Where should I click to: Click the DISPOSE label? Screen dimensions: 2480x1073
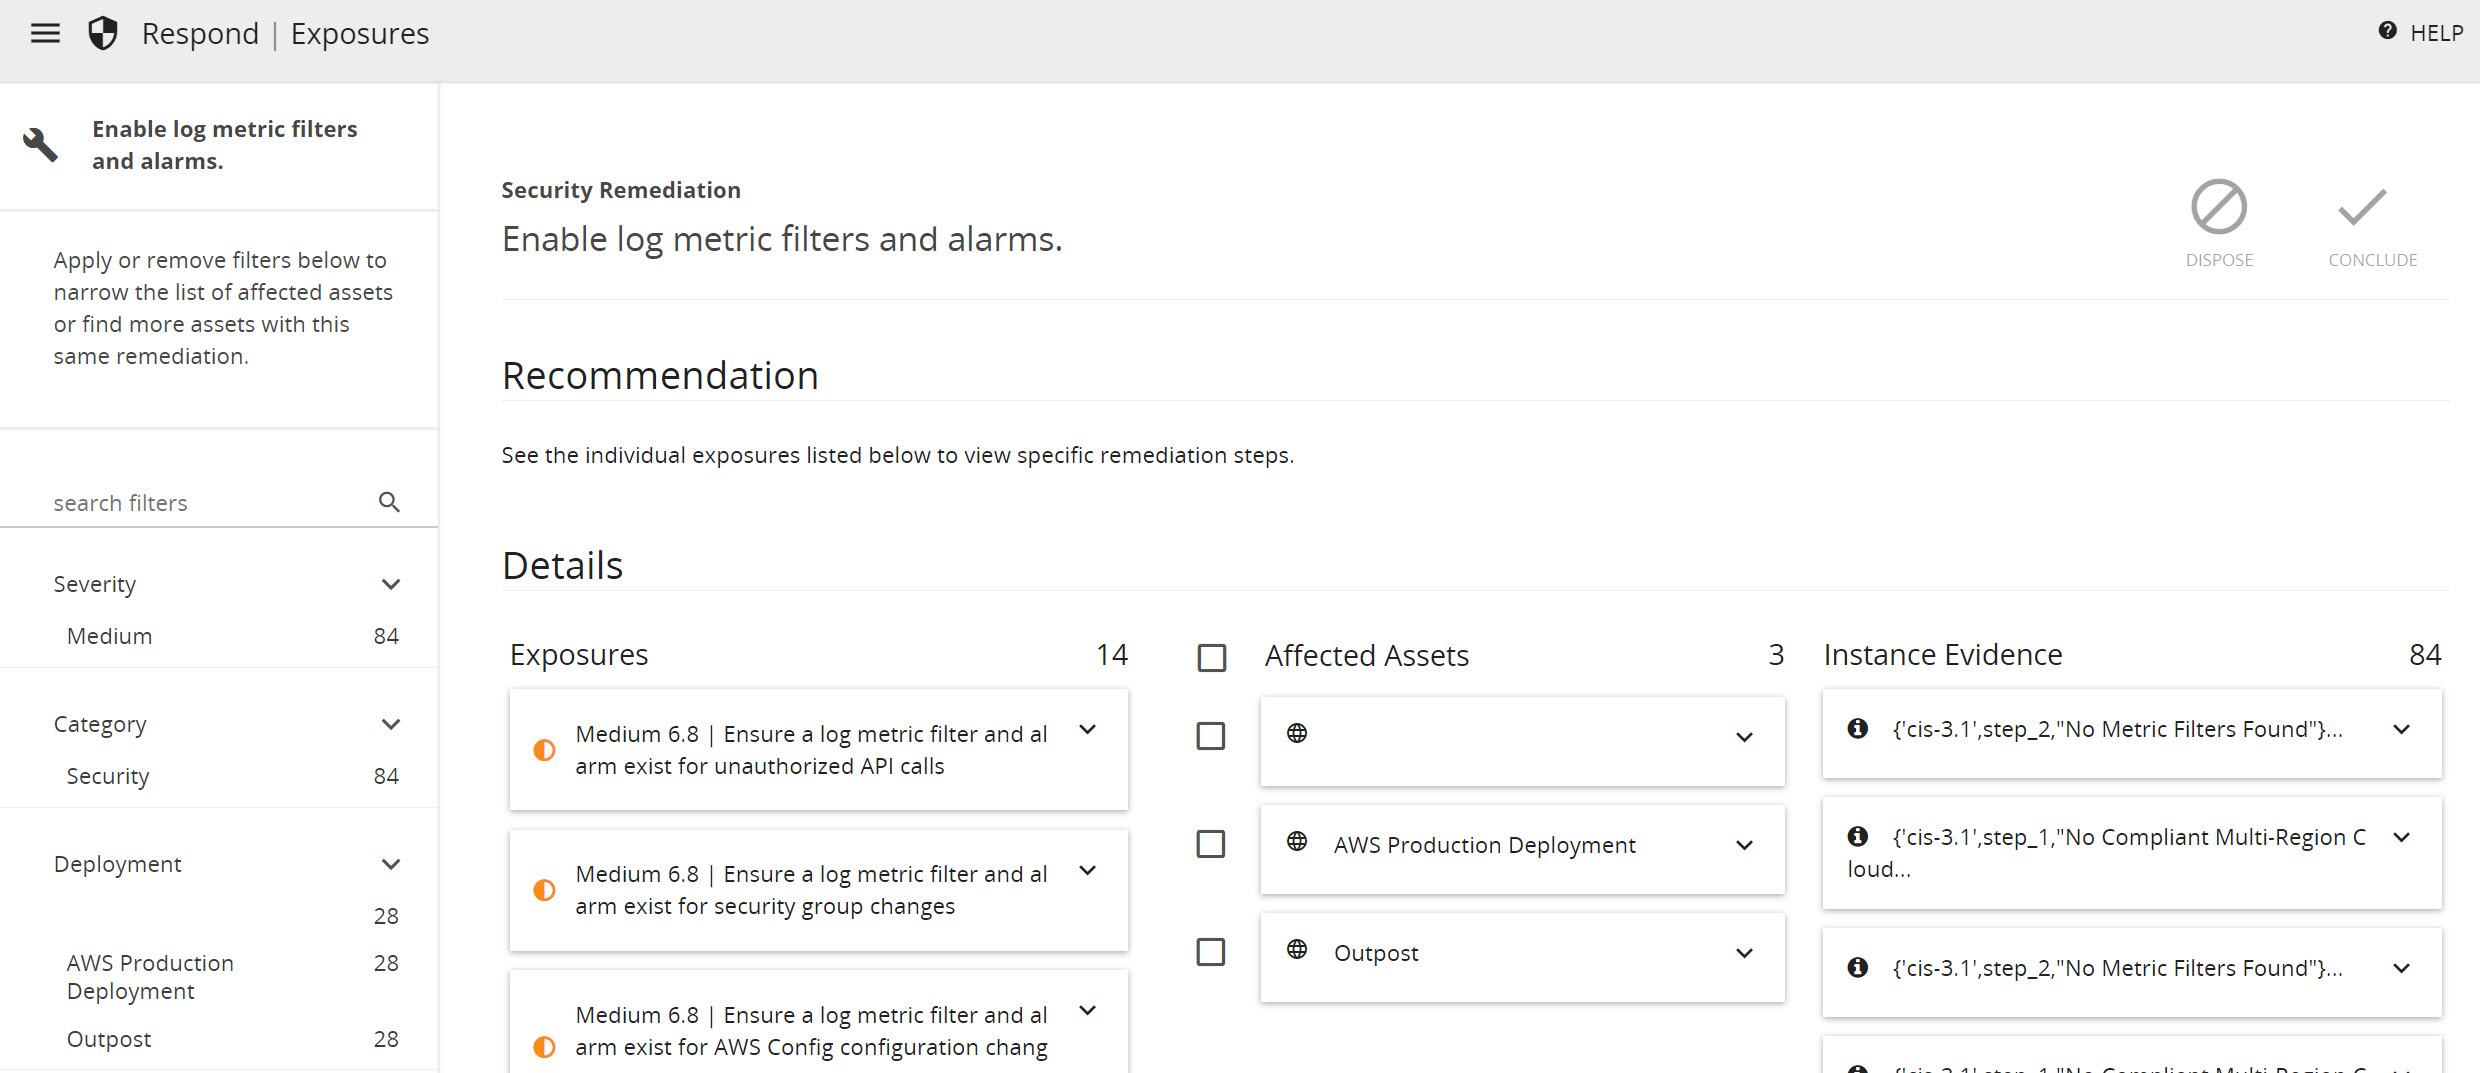click(2219, 260)
